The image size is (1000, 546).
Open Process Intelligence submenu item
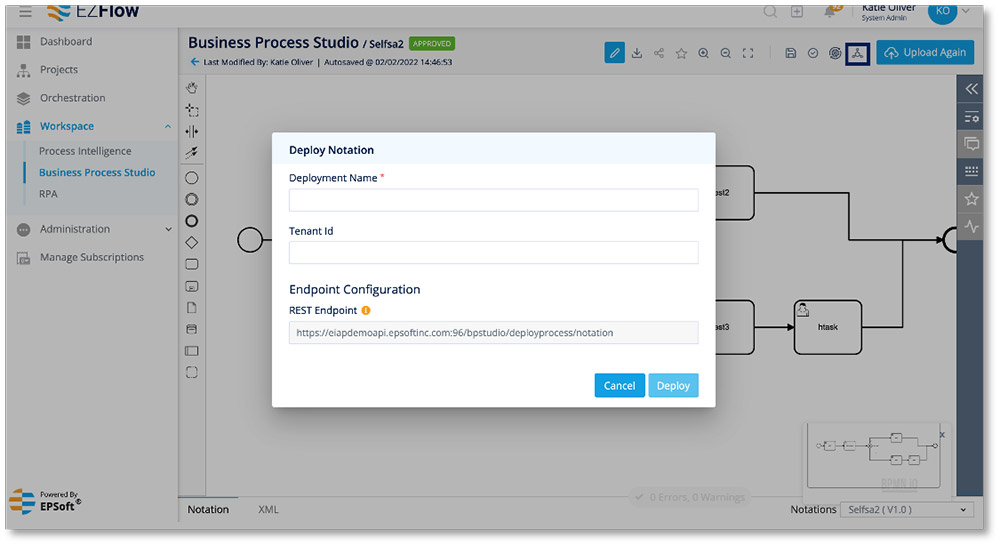click(x=85, y=151)
